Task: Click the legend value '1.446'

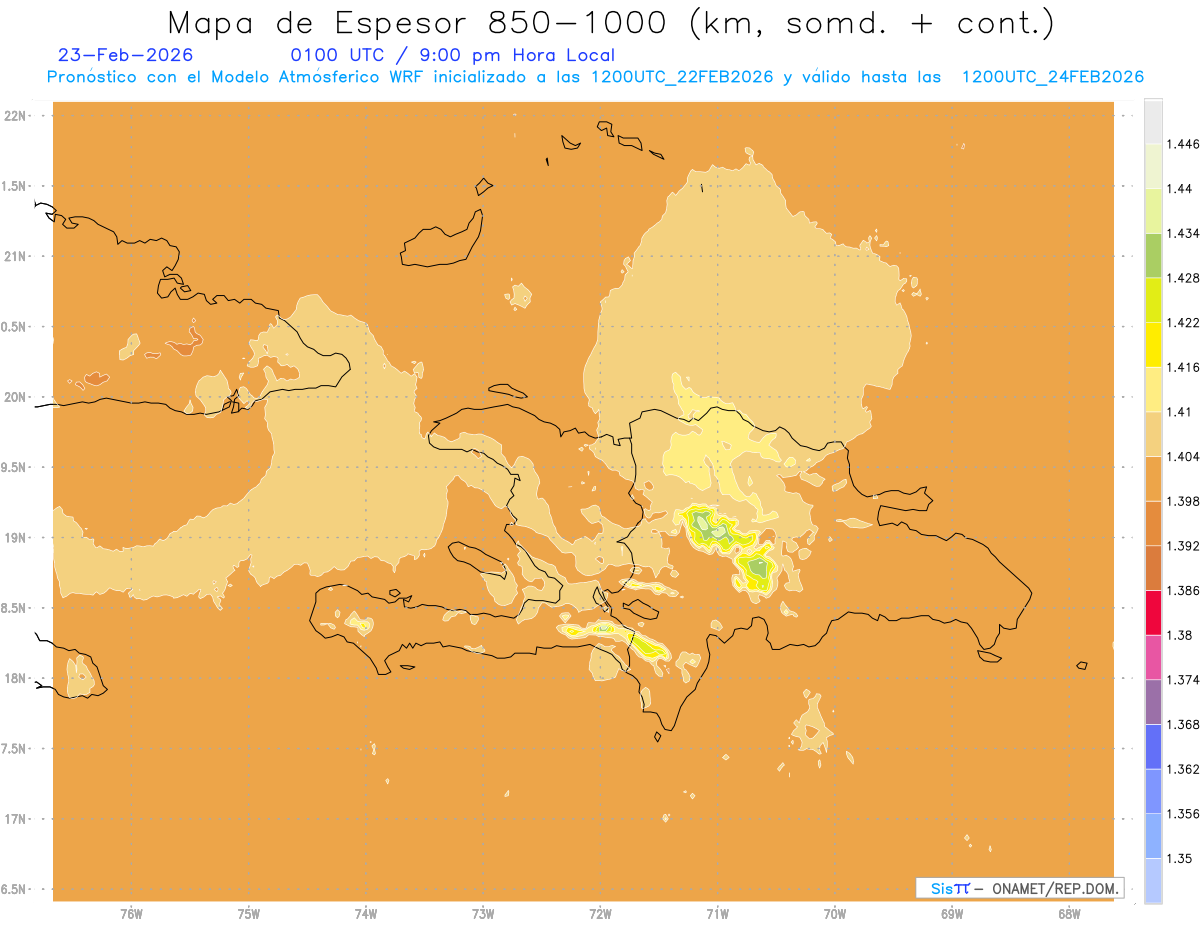Action: click(x=1184, y=144)
